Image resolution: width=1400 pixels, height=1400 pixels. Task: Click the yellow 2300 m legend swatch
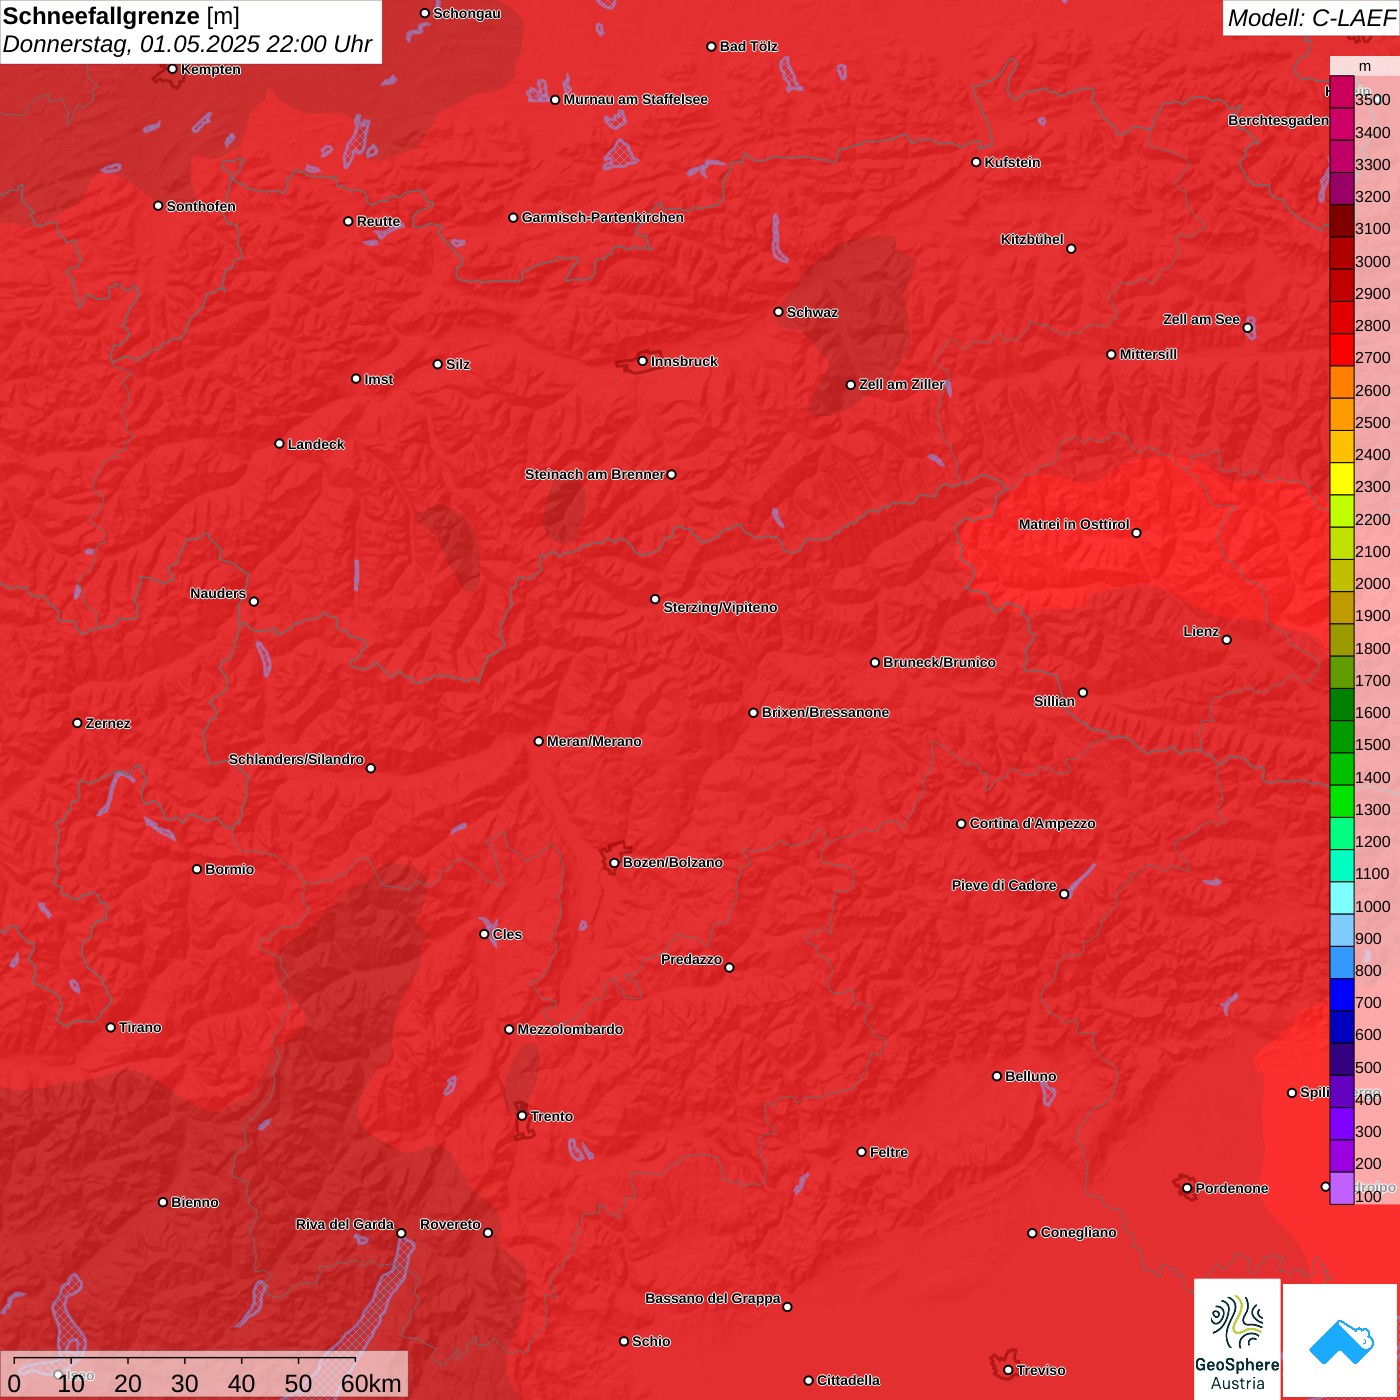coord(1342,478)
